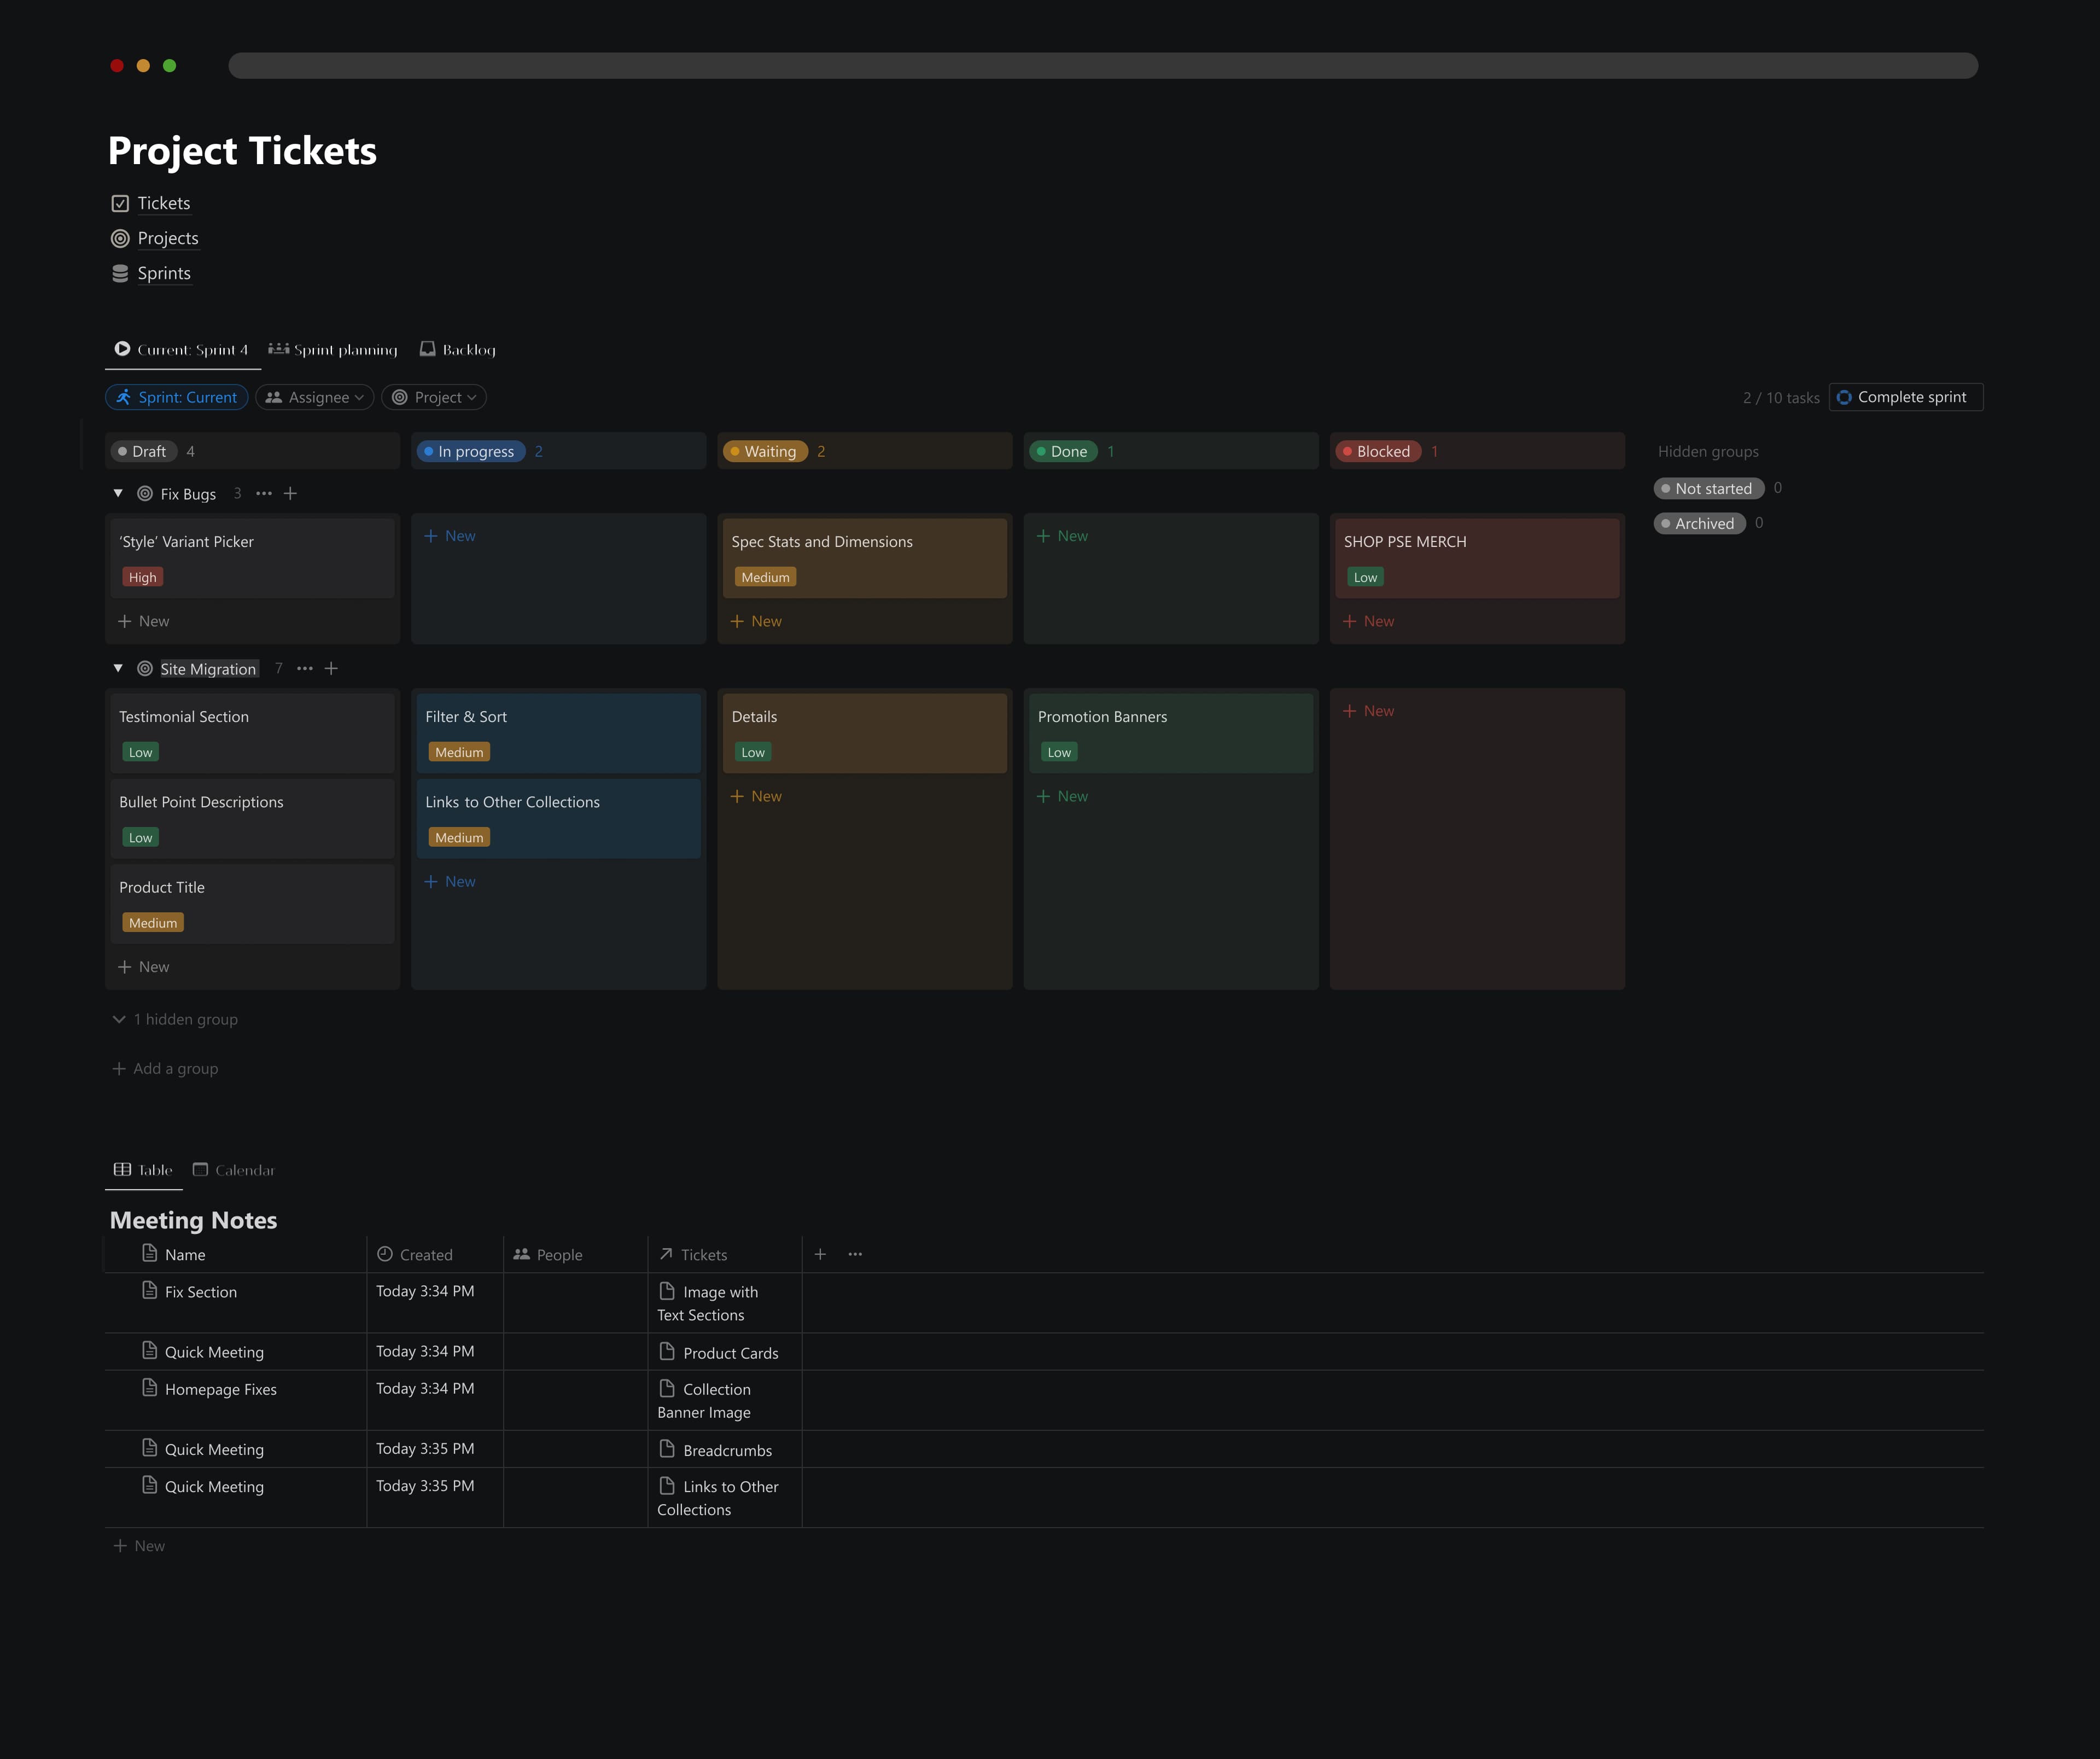Toggle the Sprint: Current filter chip
The image size is (2100, 1759).
click(176, 397)
